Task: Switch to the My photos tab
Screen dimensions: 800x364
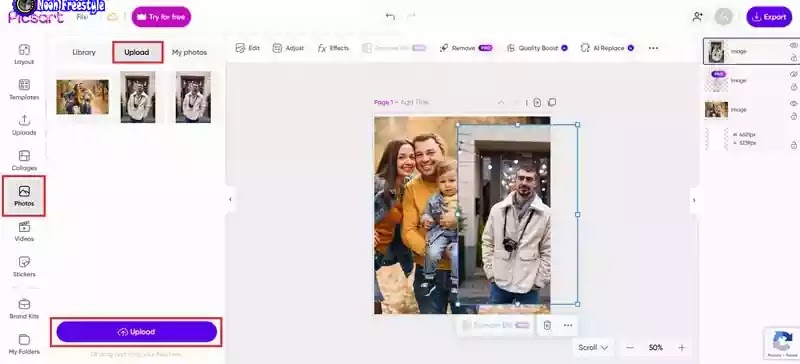Action: (x=189, y=52)
